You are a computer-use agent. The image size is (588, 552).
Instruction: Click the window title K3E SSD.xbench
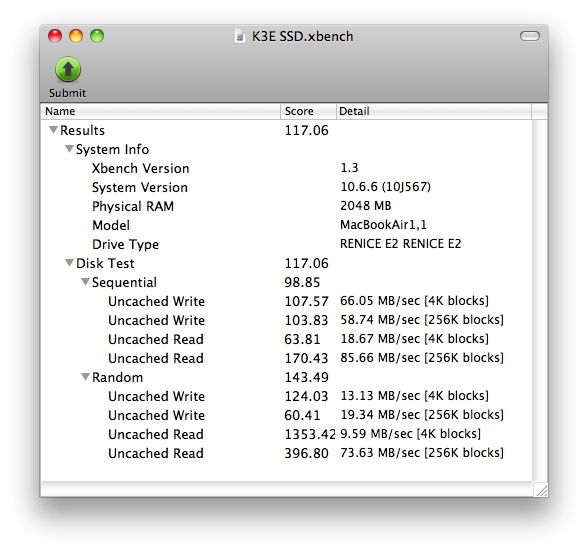tap(302, 36)
